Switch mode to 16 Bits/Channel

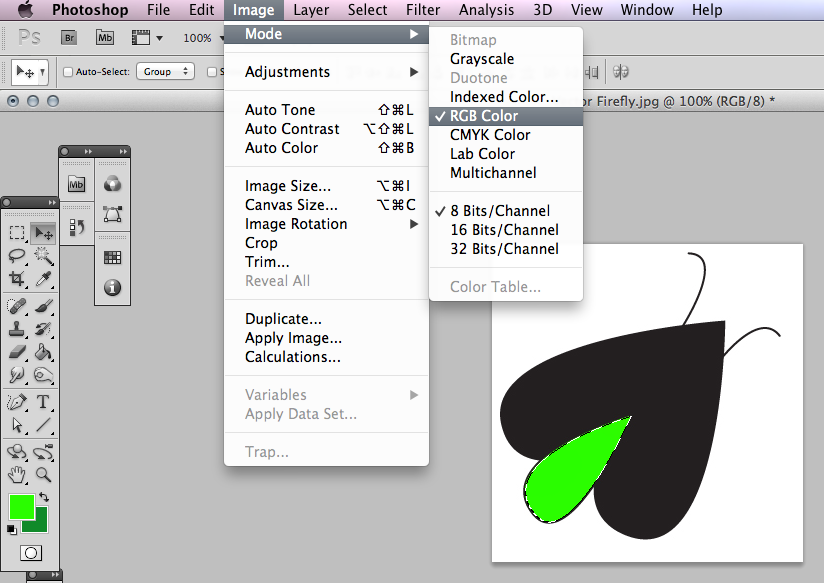pos(504,230)
